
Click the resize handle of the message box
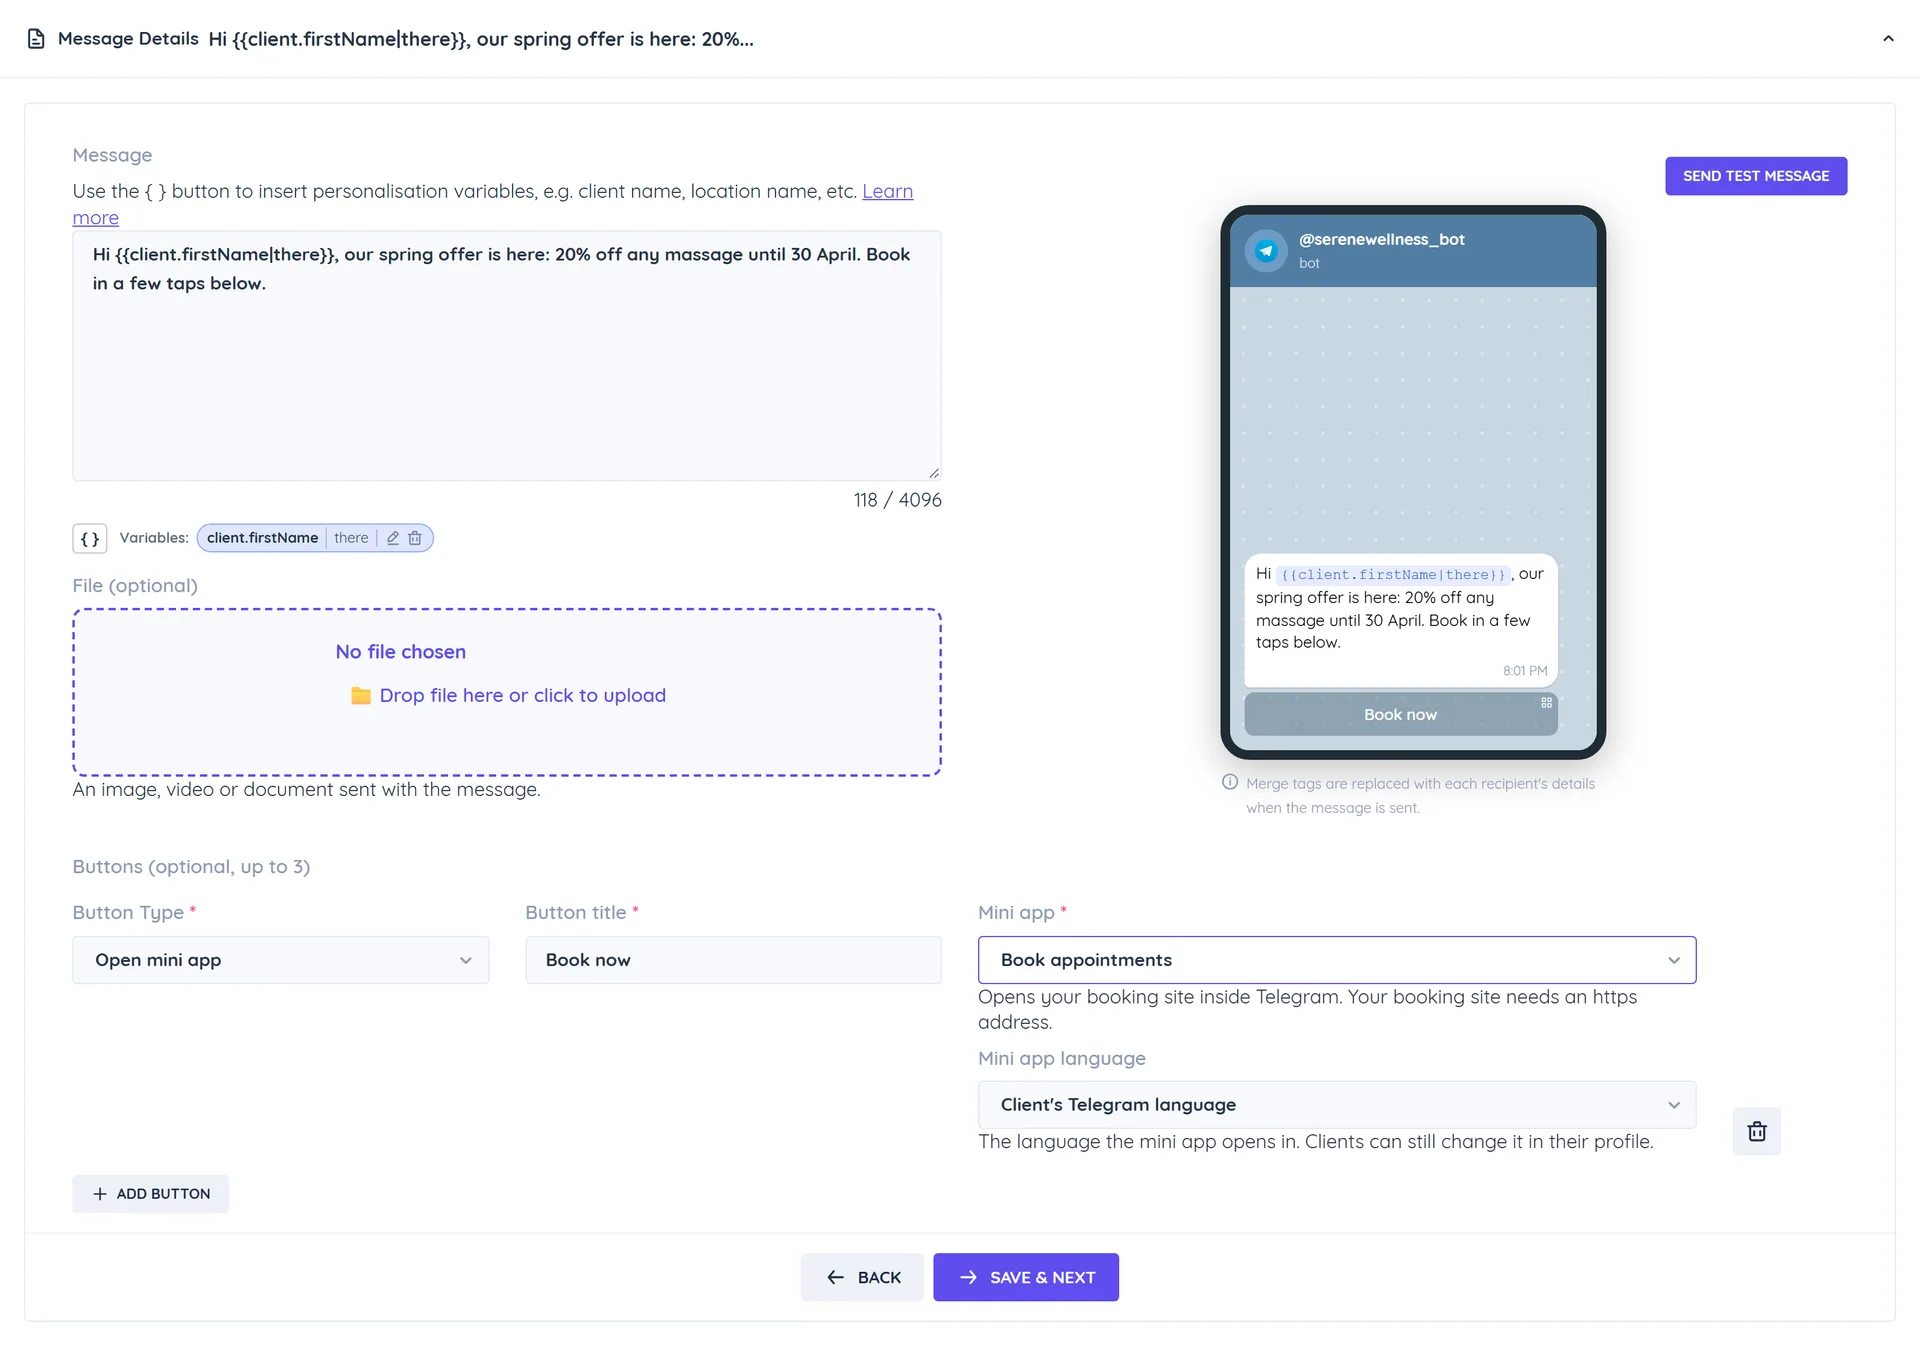(x=934, y=473)
